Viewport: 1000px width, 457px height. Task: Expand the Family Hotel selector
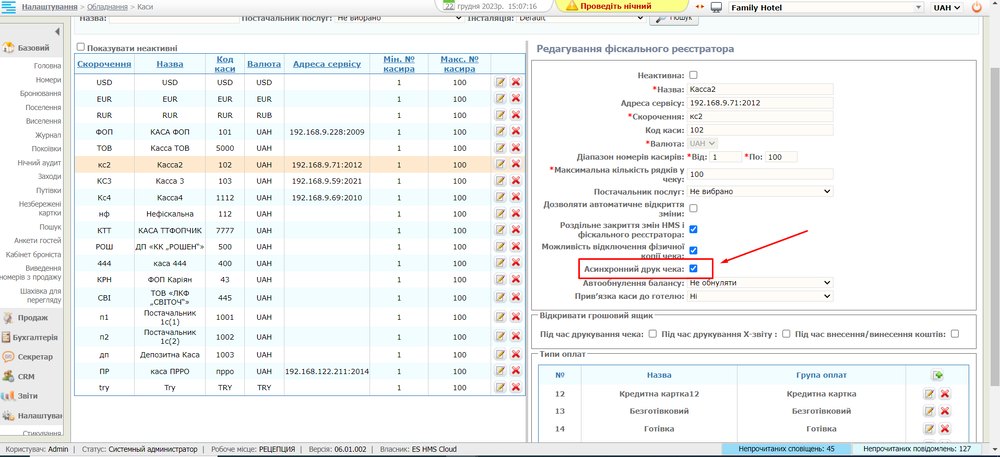(825, 7)
